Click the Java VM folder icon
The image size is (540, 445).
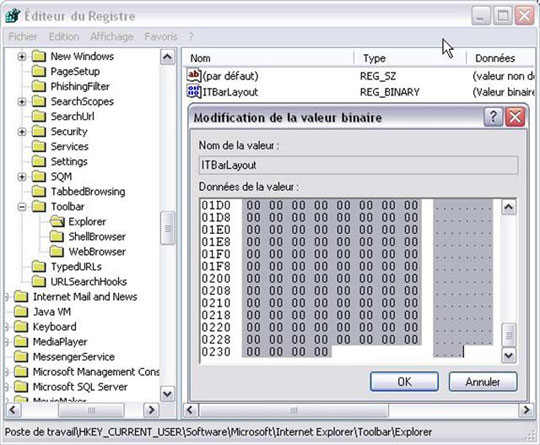pyautogui.click(x=21, y=312)
